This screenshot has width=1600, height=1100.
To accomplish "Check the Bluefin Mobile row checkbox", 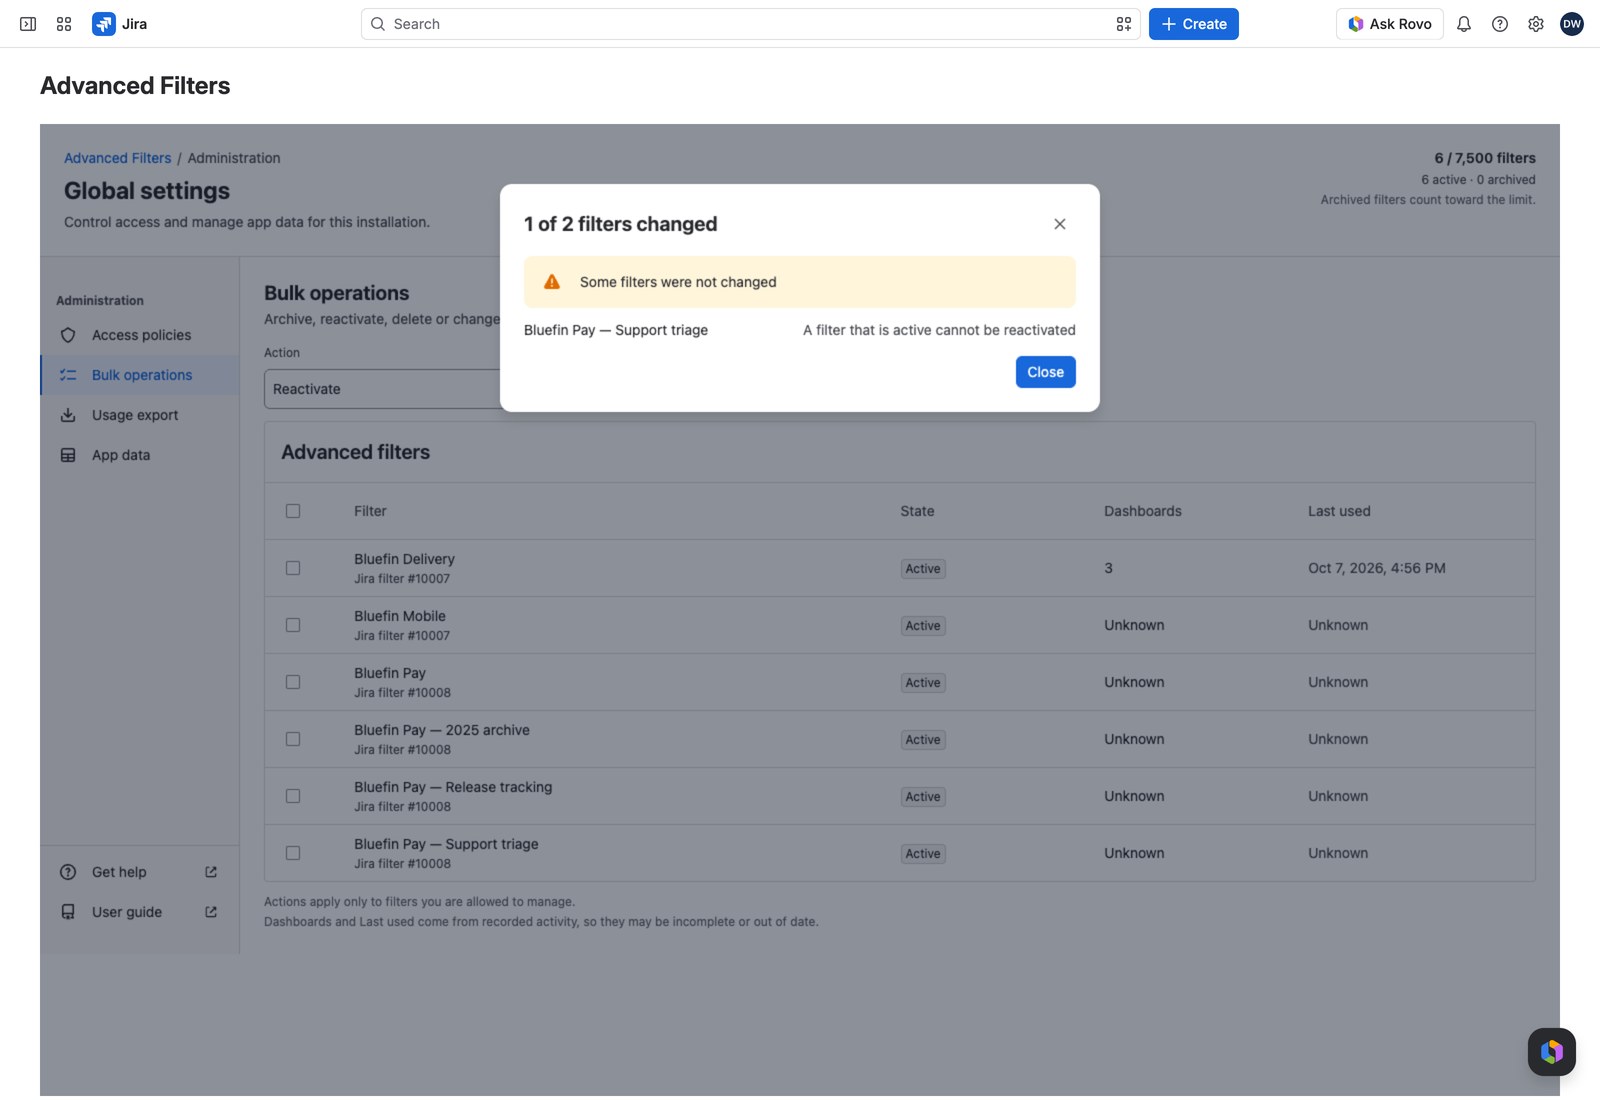I will tap(293, 625).
